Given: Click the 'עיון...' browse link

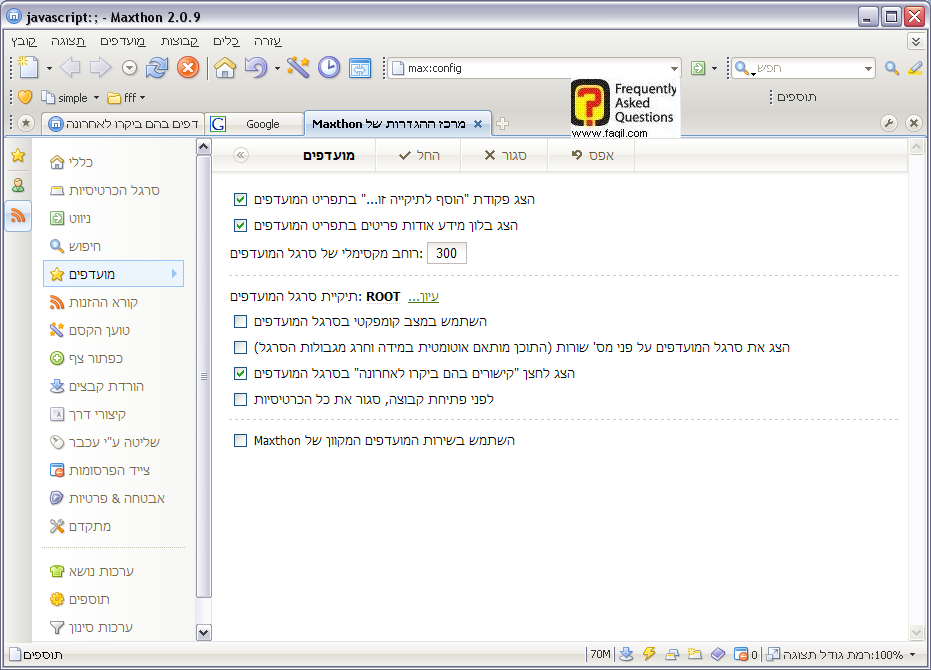Looking at the screenshot, I should (423, 297).
